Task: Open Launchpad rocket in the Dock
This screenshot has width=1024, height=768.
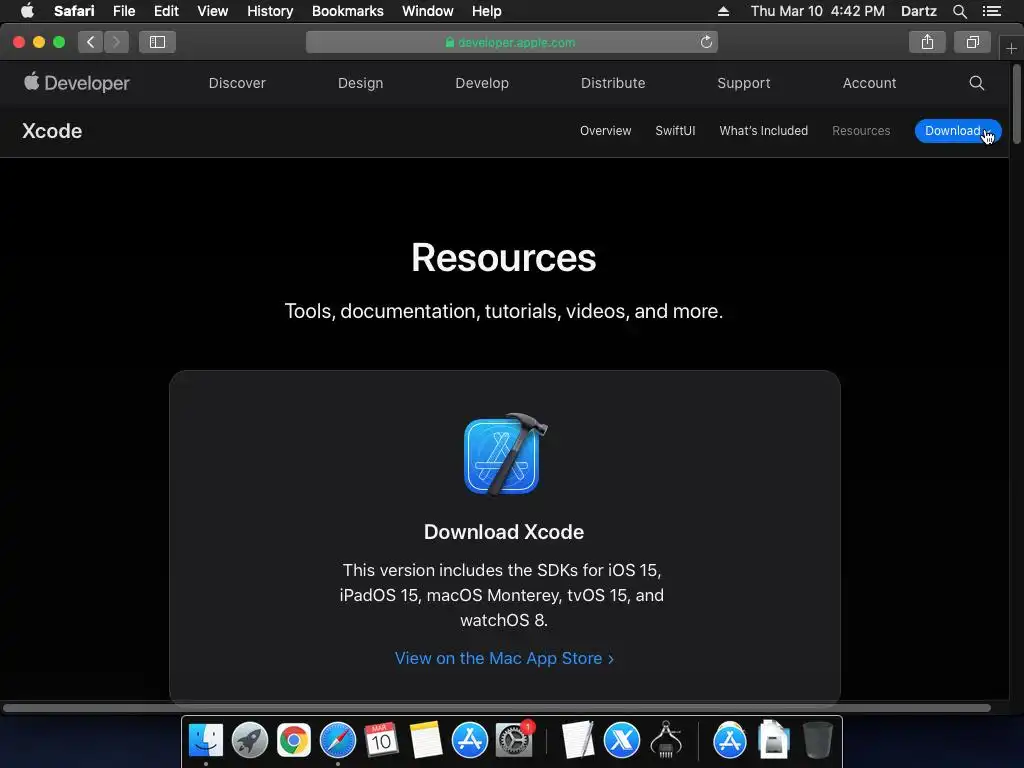Action: click(x=249, y=741)
